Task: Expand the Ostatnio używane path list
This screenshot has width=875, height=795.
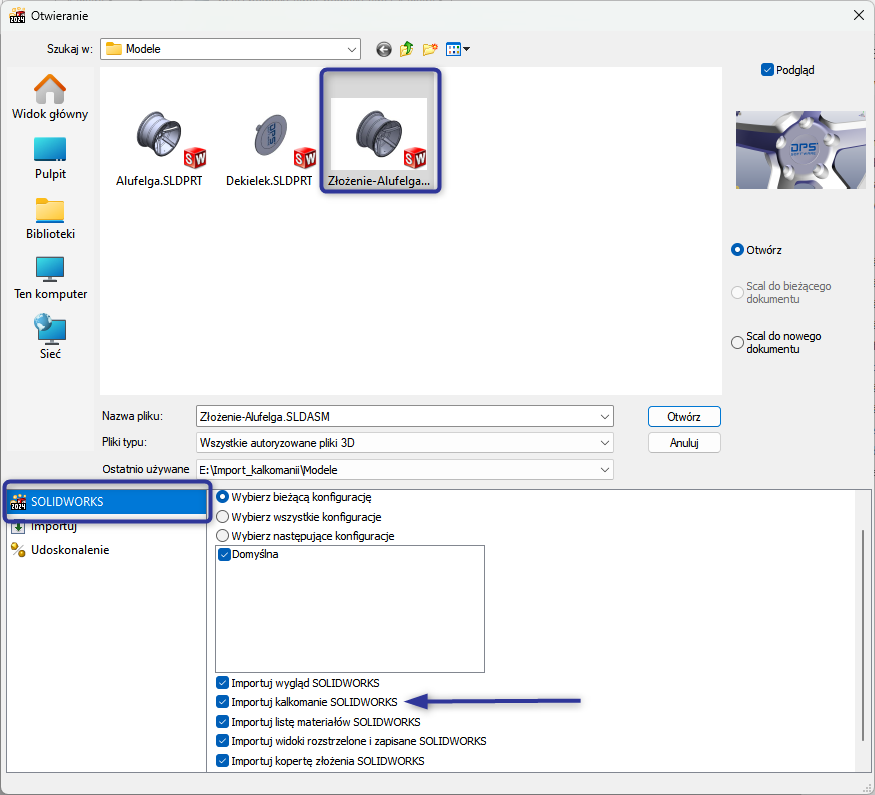Action: click(x=604, y=470)
